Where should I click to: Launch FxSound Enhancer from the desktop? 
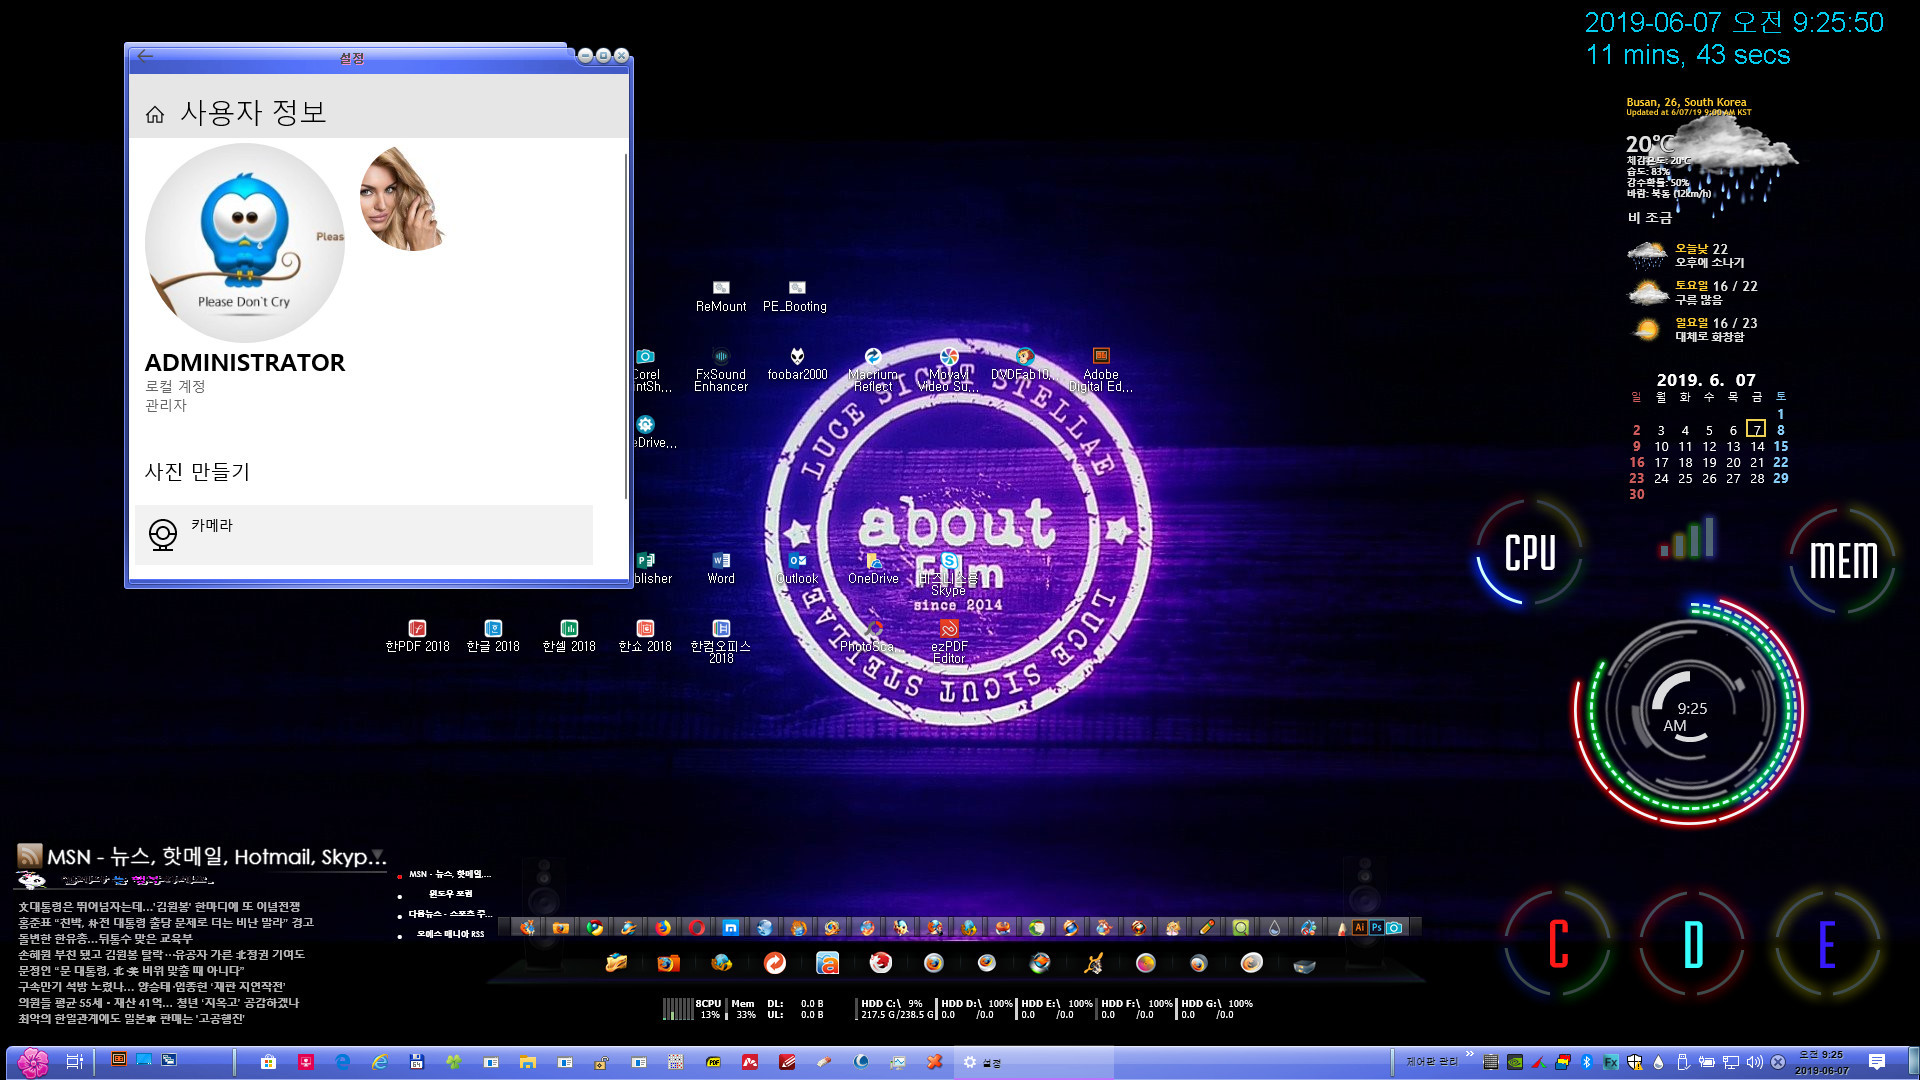click(x=721, y=369)
